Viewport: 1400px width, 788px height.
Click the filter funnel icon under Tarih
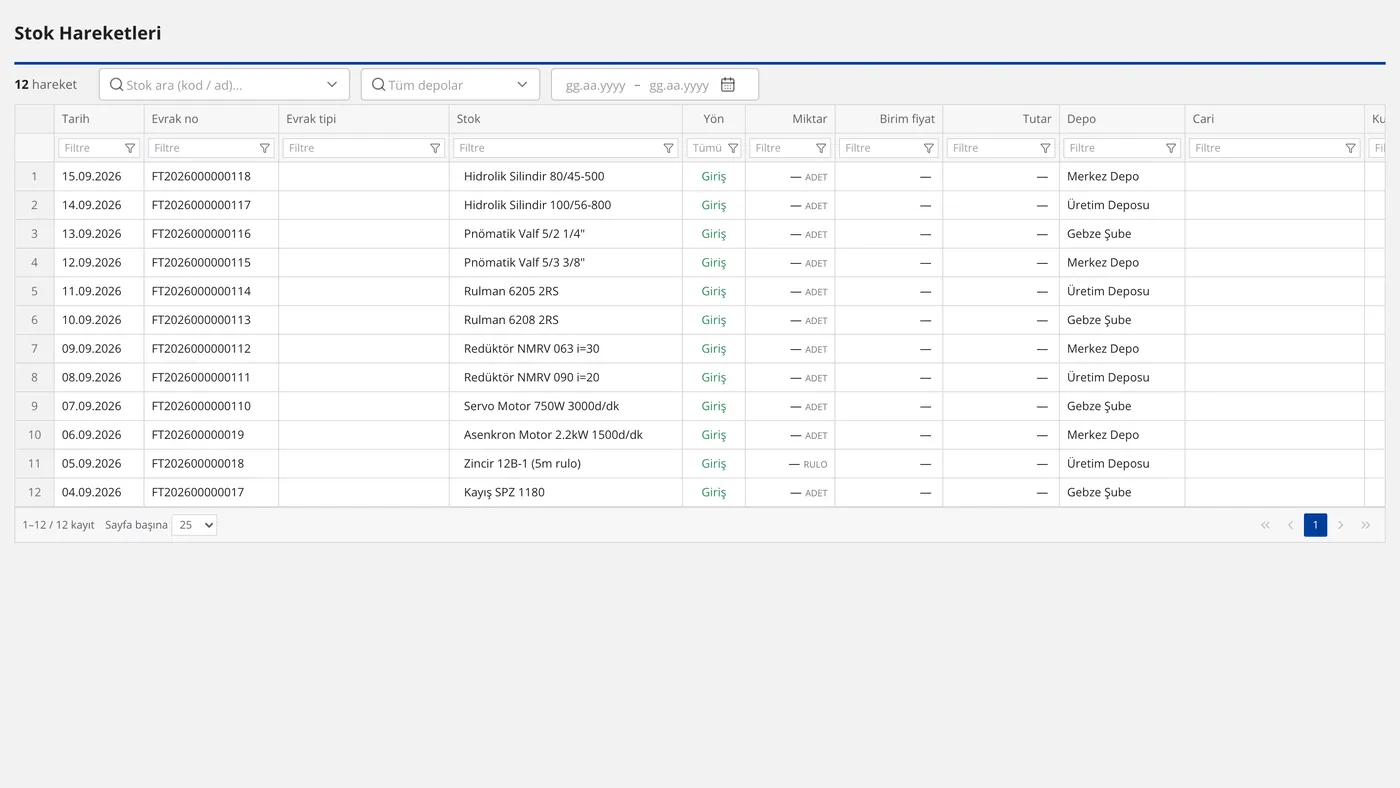(x=130, y=148)
